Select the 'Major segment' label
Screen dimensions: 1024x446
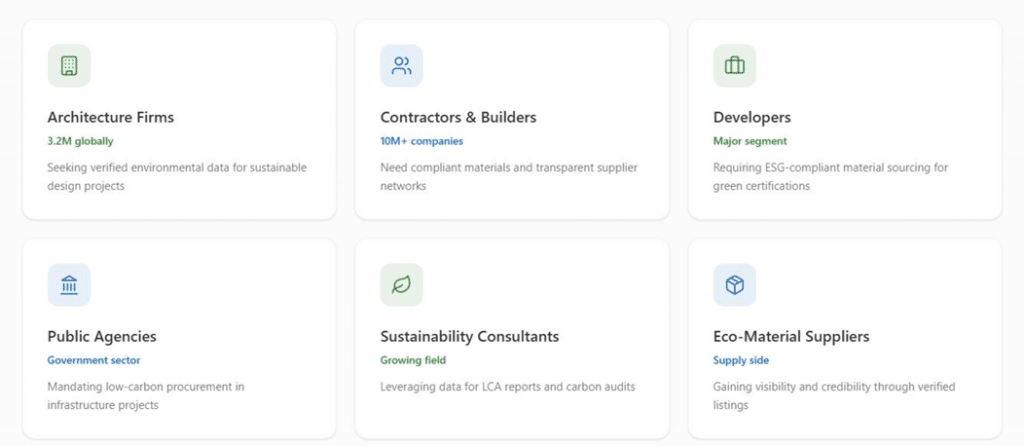pos(749,141)
